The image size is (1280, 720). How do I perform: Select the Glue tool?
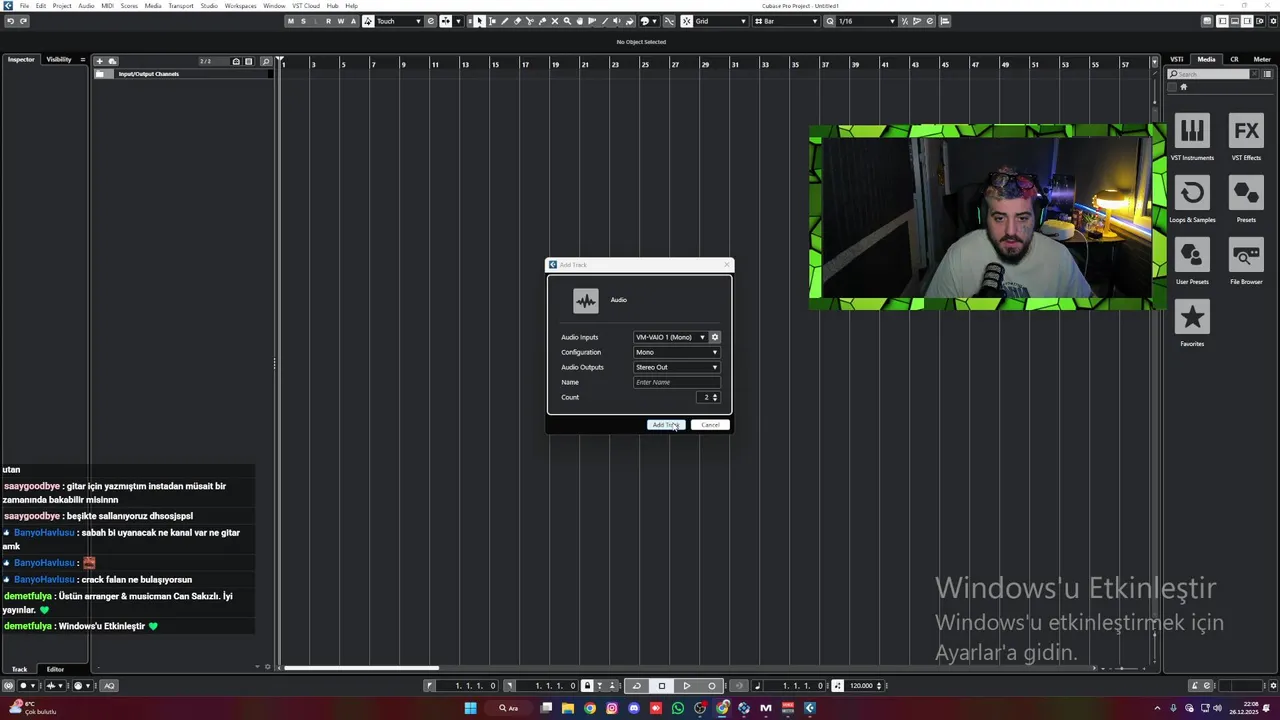tap(542, 21)
